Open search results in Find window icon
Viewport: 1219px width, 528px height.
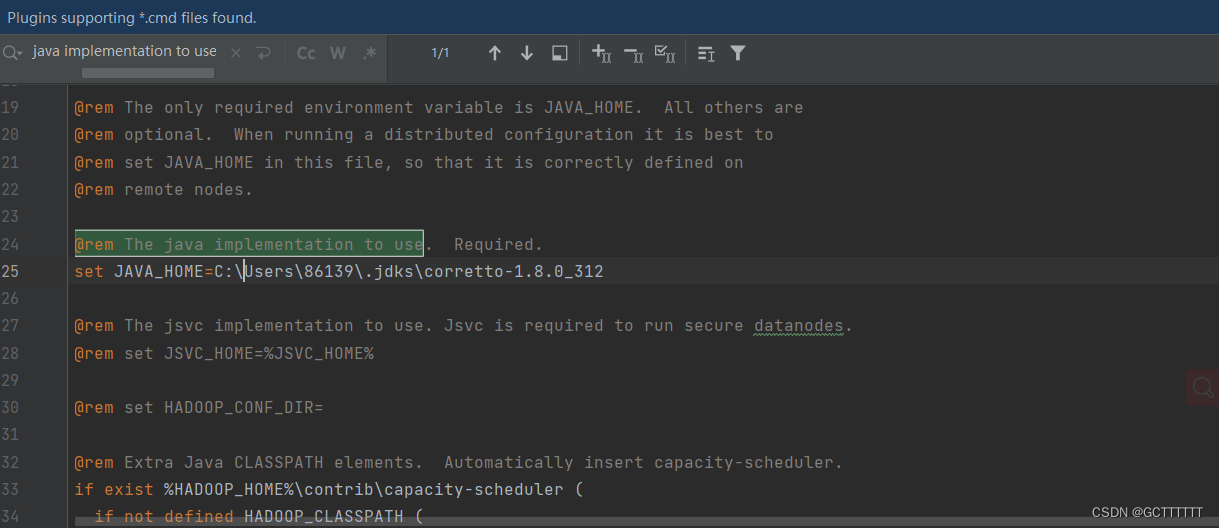tap(560, 53)
